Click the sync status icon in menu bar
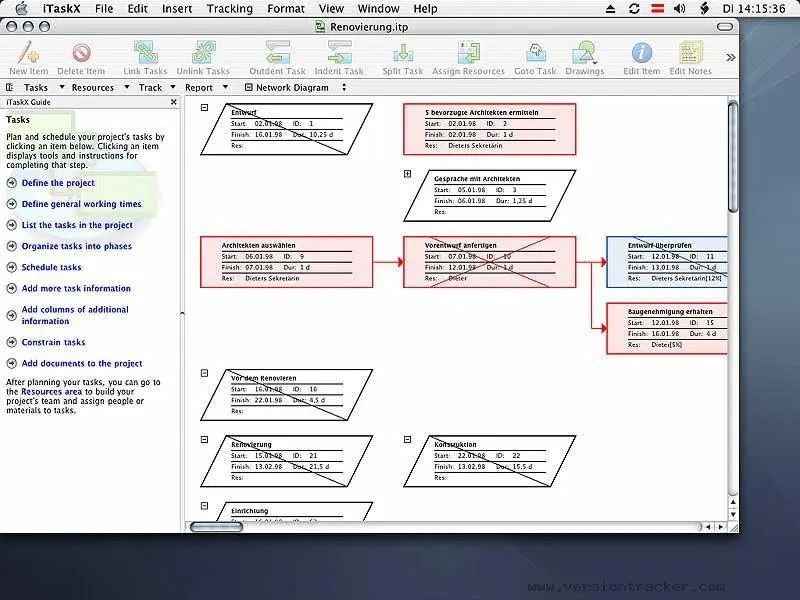This screenshot has width=800, height=600. 634,9
